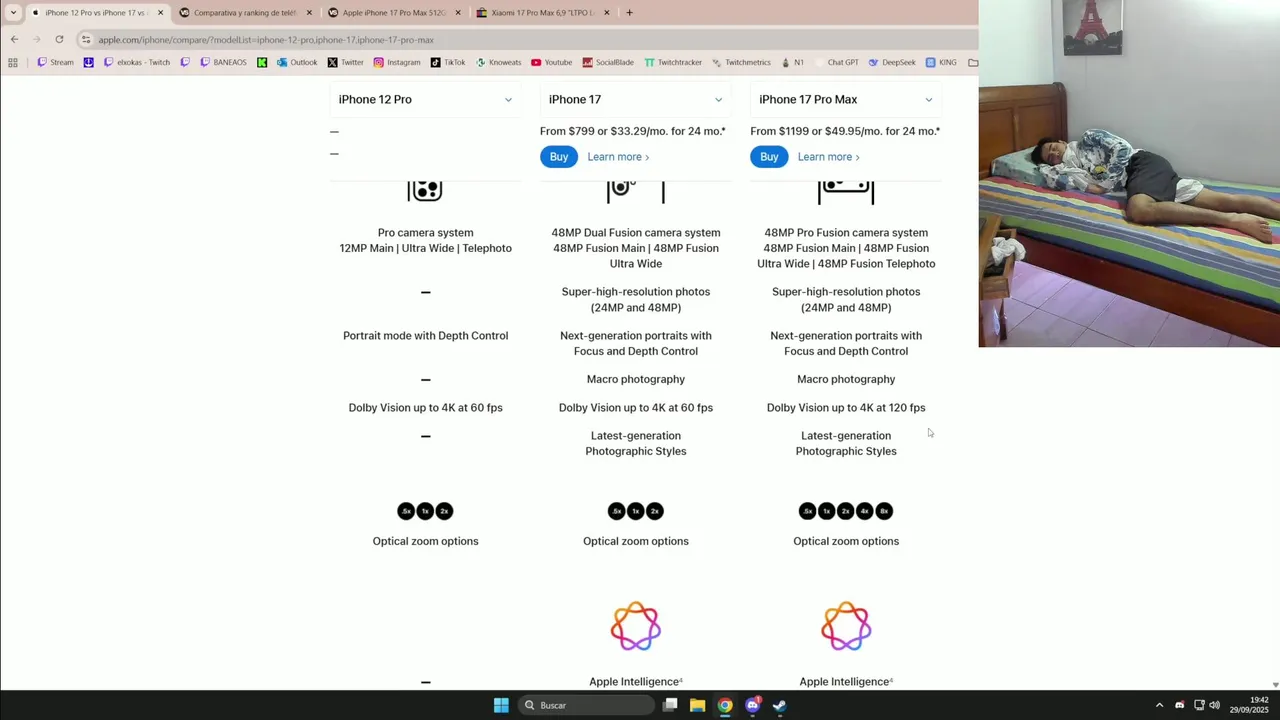Click the iPhone 17 Apple Intelligence logo
Viewport: 1280px width, 720px height.
click(x=636, y=627)
